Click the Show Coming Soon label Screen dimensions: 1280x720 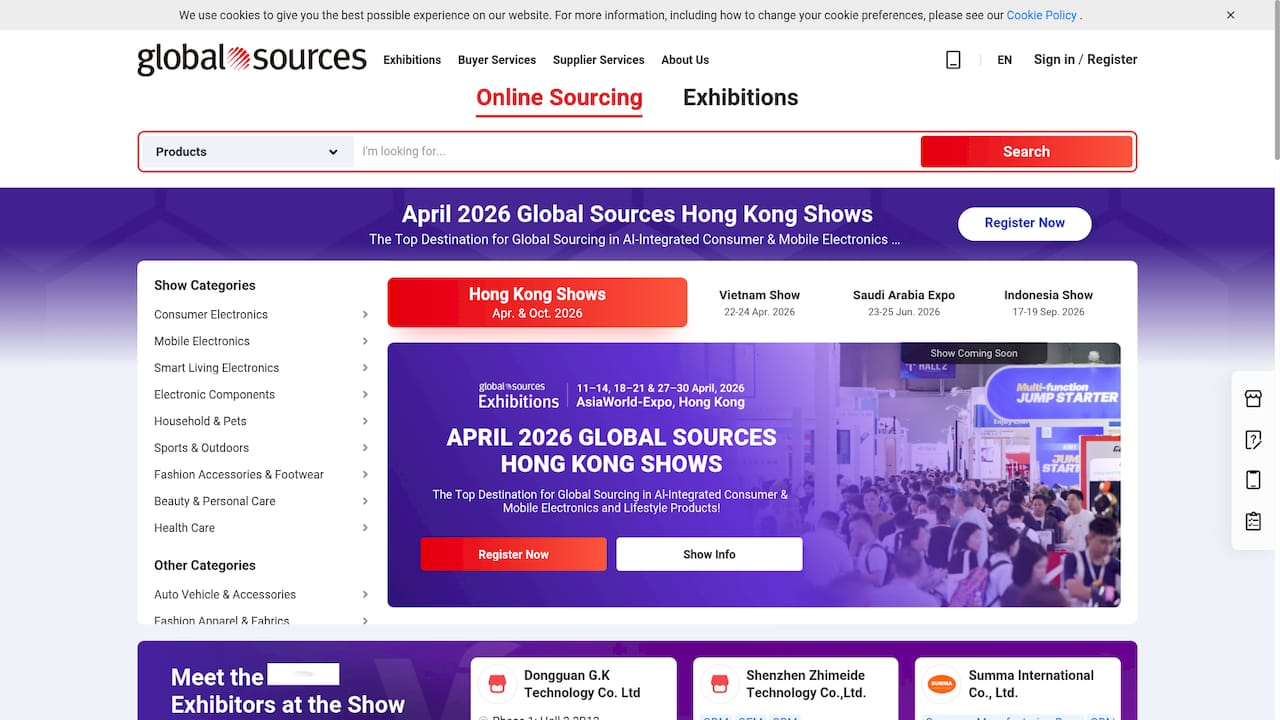(x=974, y=353)
